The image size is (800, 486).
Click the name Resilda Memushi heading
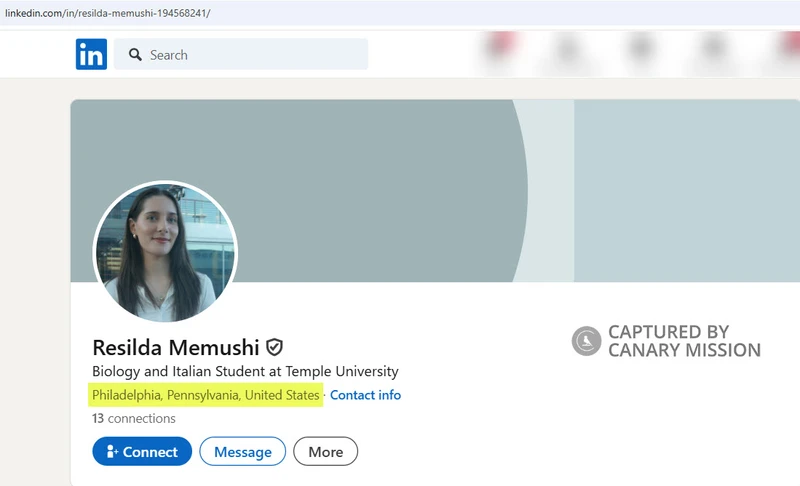pyautogui.click(x=176, y=348)
